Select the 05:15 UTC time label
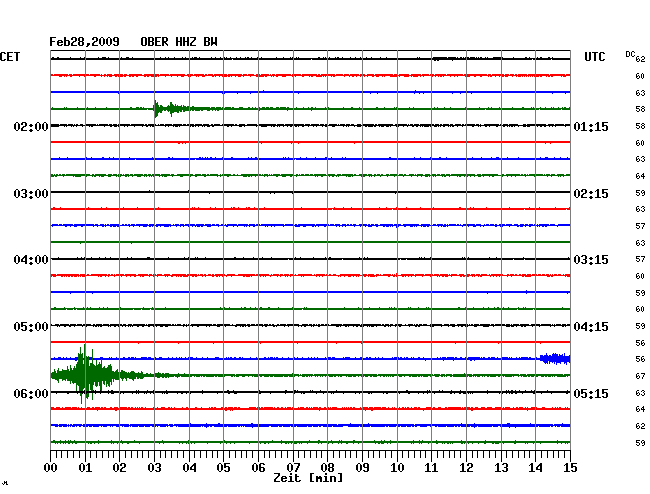Screen dimensions: 650x494 point(591,393)
